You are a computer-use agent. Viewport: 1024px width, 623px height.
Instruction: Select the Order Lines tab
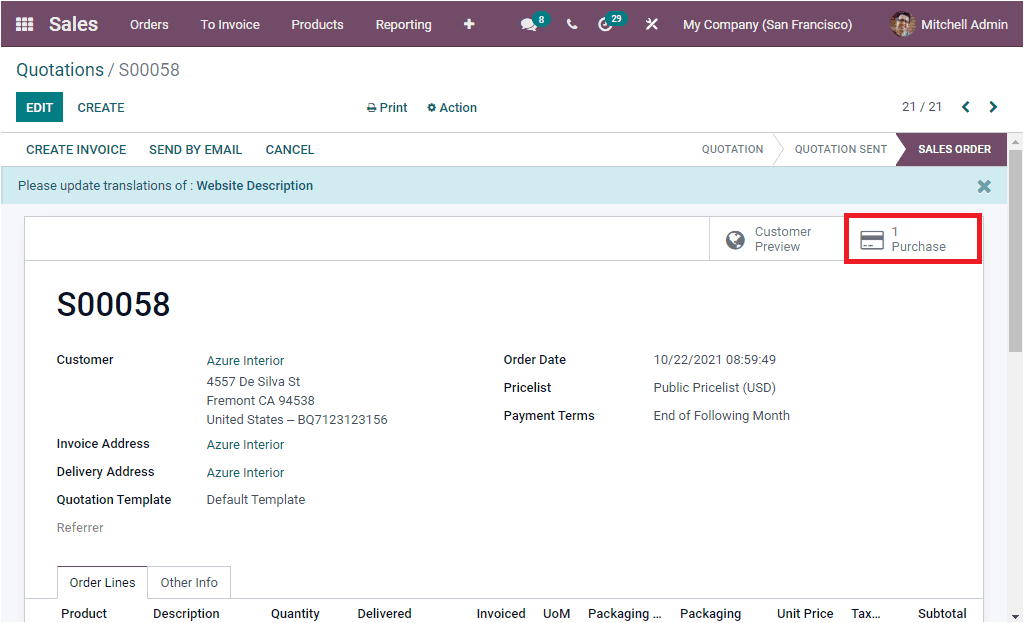coord(101,582)
